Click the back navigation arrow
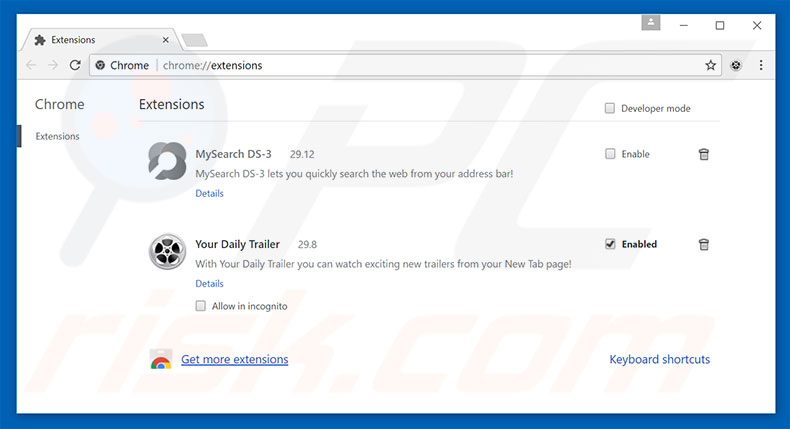Viewport: 790px width, 429px height. (x=31, y=65)
